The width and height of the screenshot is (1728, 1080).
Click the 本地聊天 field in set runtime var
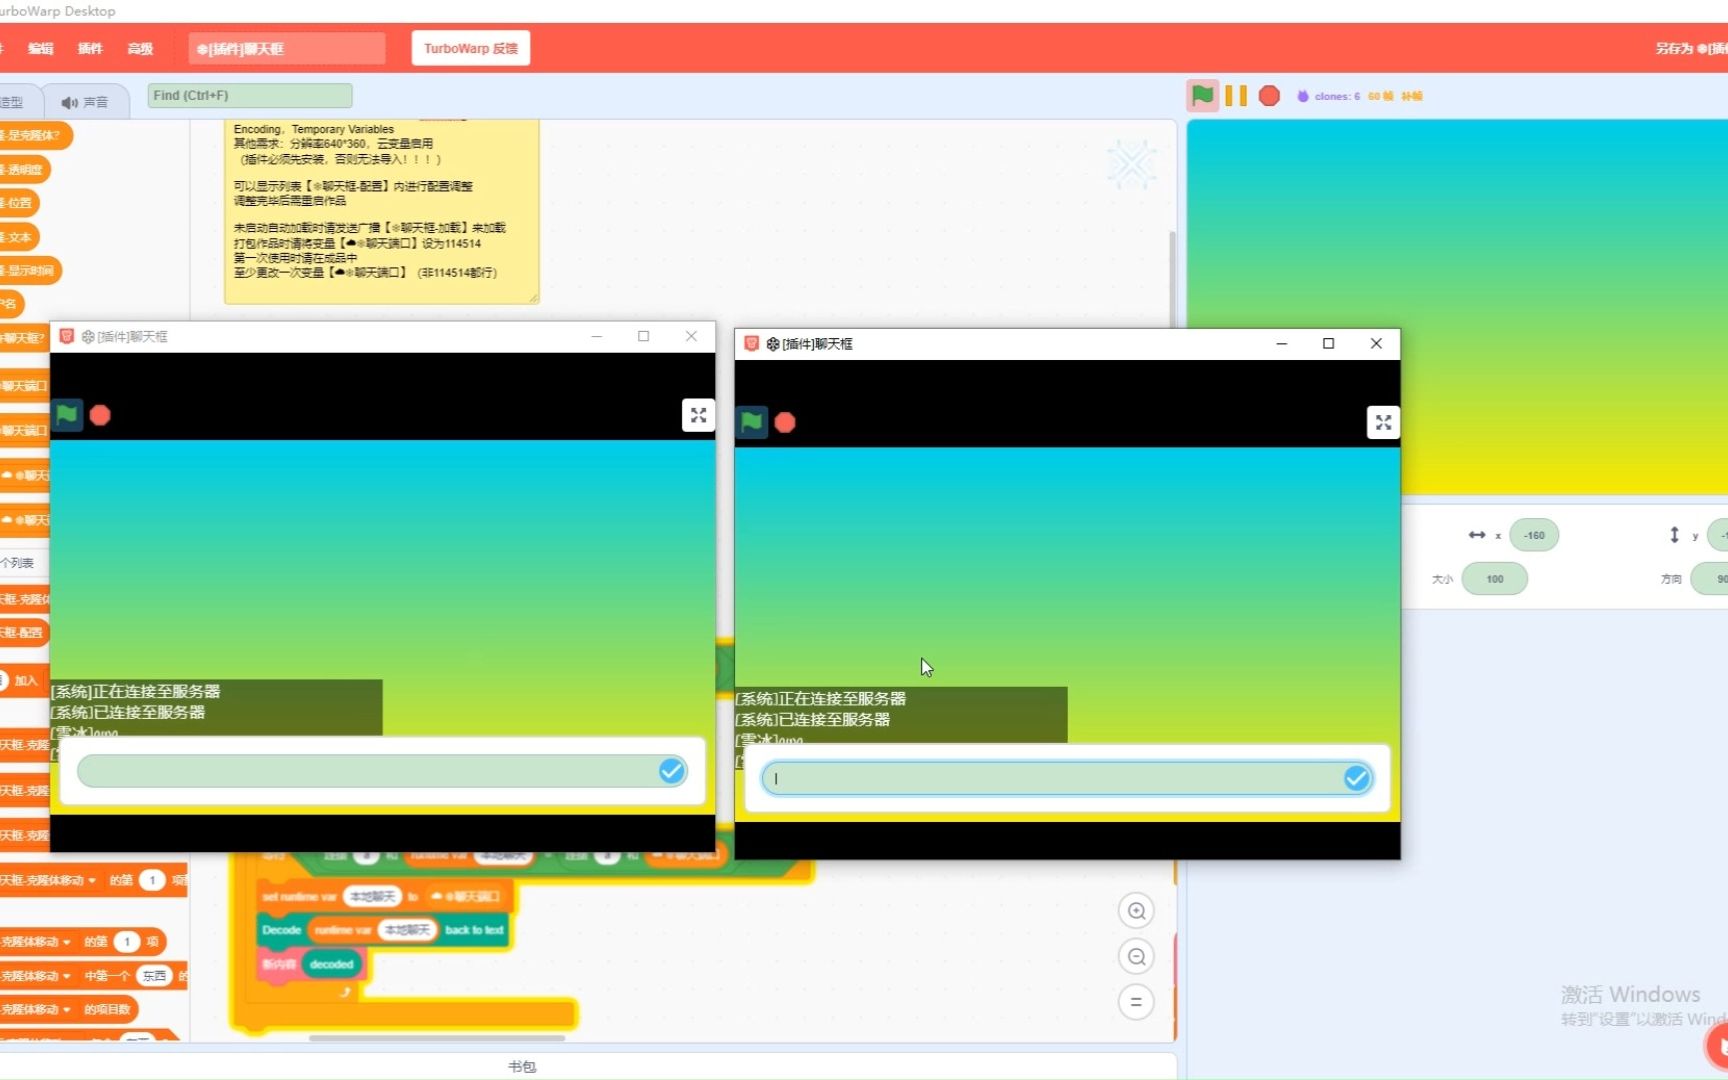(x=373, y=896)
